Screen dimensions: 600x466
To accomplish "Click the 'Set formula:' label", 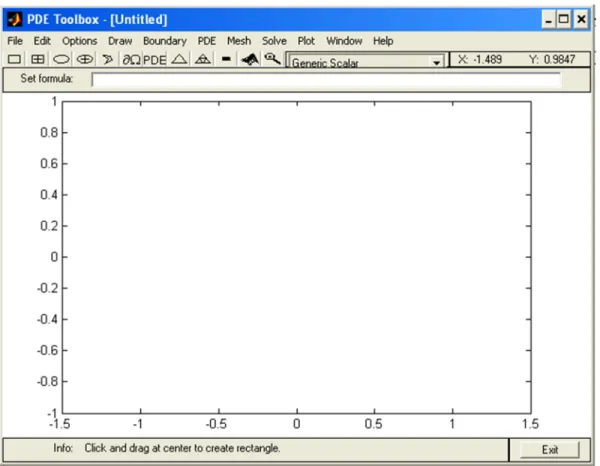I will (47, 78).
